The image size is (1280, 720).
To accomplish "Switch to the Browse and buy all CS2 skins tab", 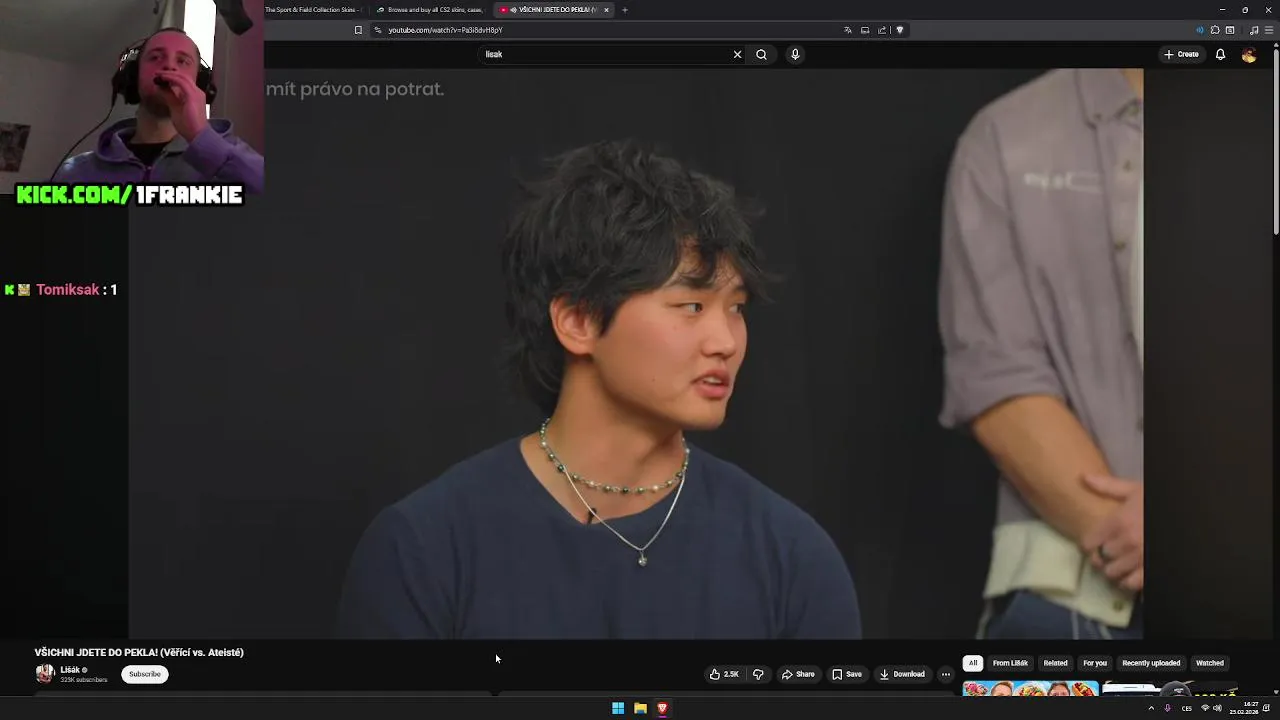I will (x=432, y=10).
